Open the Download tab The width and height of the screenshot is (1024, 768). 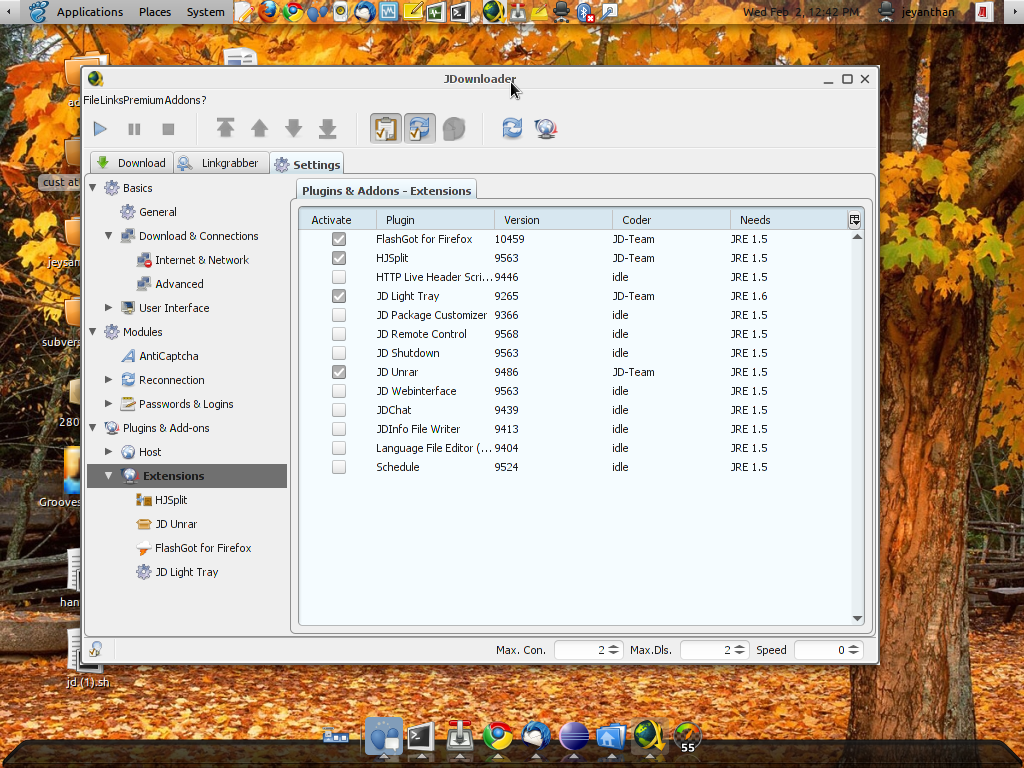(131, 163)
